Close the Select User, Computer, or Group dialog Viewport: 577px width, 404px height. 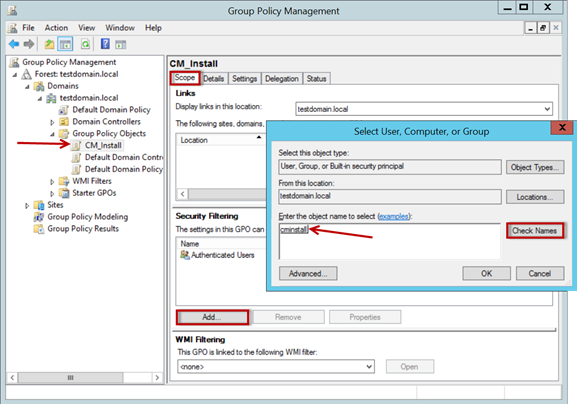pyautogui.click(x=562, y=128)
